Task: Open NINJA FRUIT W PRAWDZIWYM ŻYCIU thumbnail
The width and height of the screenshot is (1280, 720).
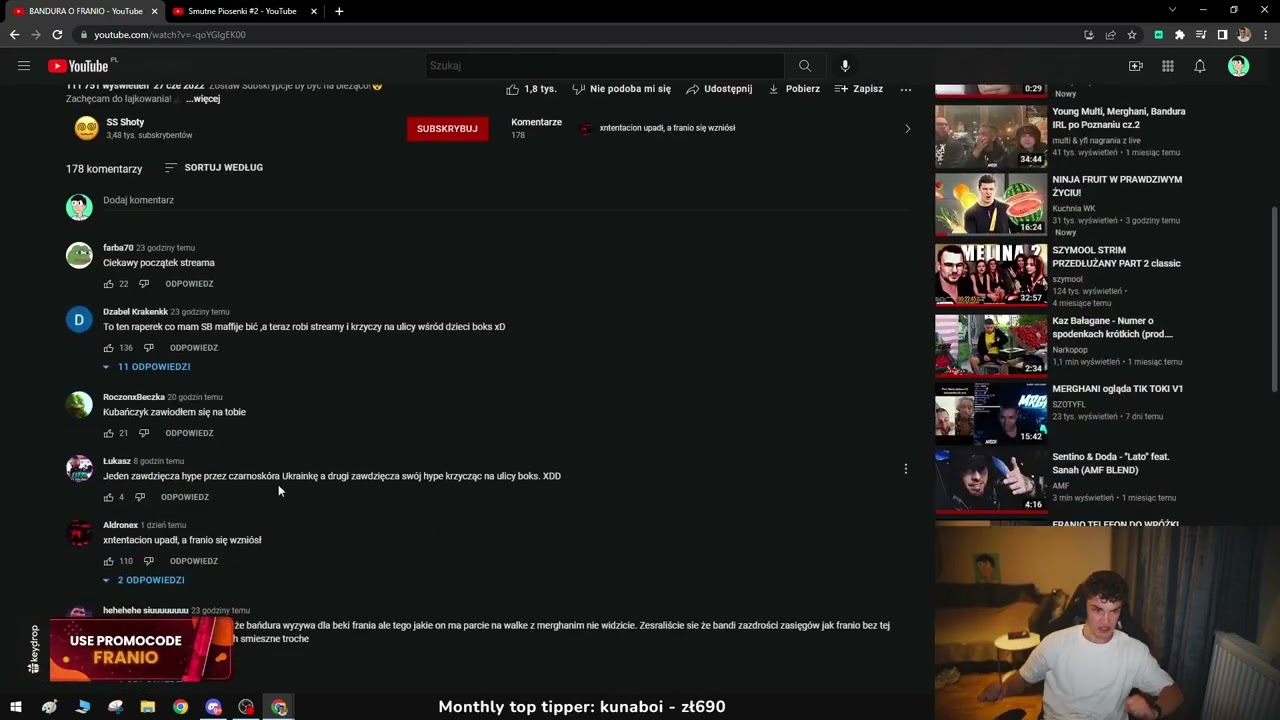Action: 991,204
